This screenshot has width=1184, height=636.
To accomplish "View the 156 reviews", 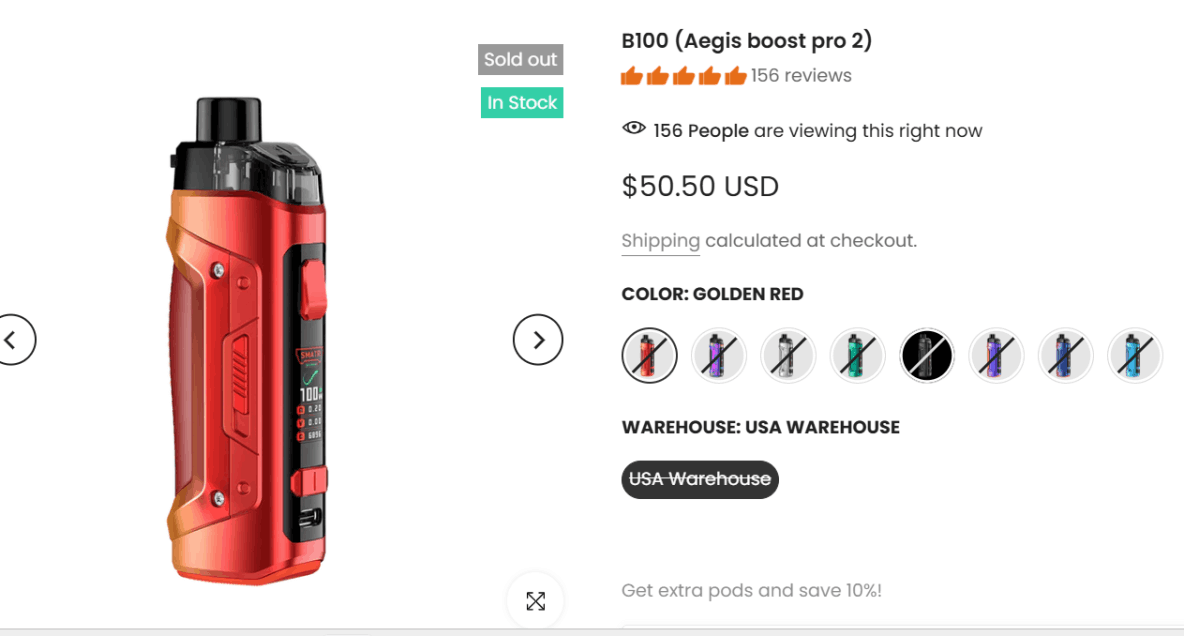I will [x=801, y=75].
